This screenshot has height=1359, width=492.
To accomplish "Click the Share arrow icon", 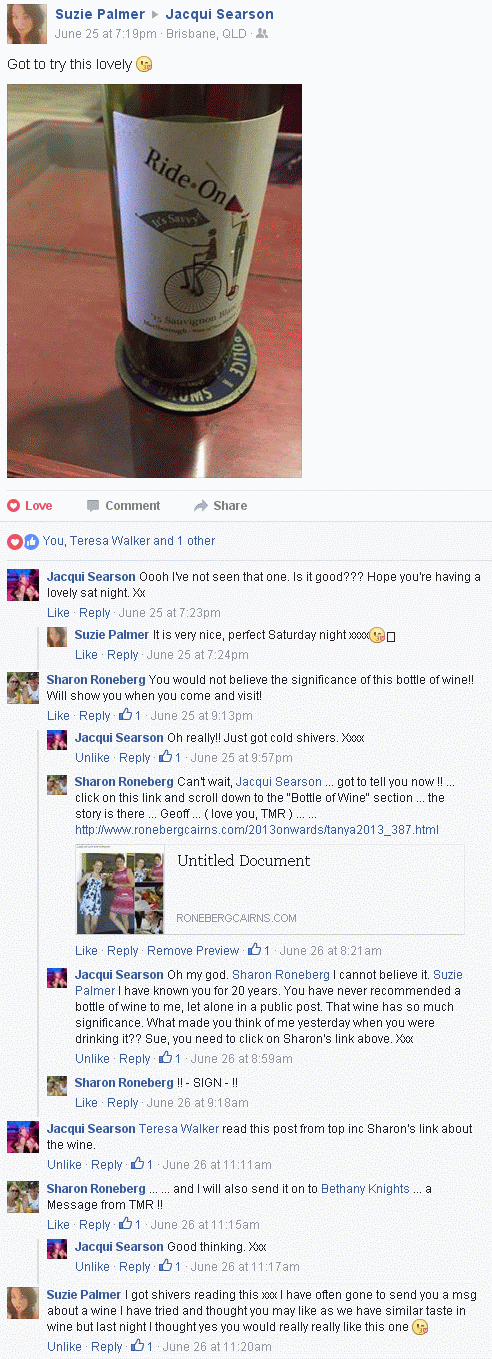I will 201,505.
